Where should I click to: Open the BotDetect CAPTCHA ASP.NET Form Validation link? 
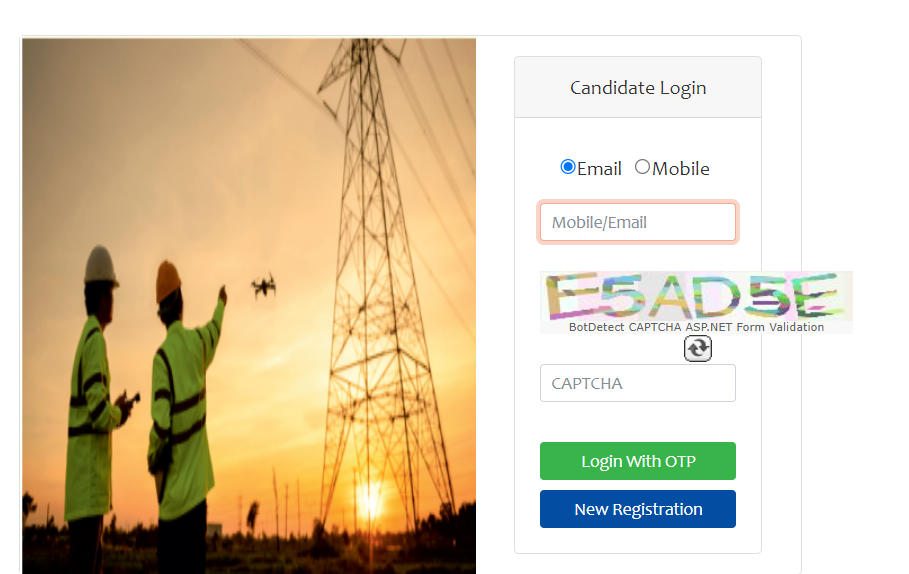(x=696, y=327)
